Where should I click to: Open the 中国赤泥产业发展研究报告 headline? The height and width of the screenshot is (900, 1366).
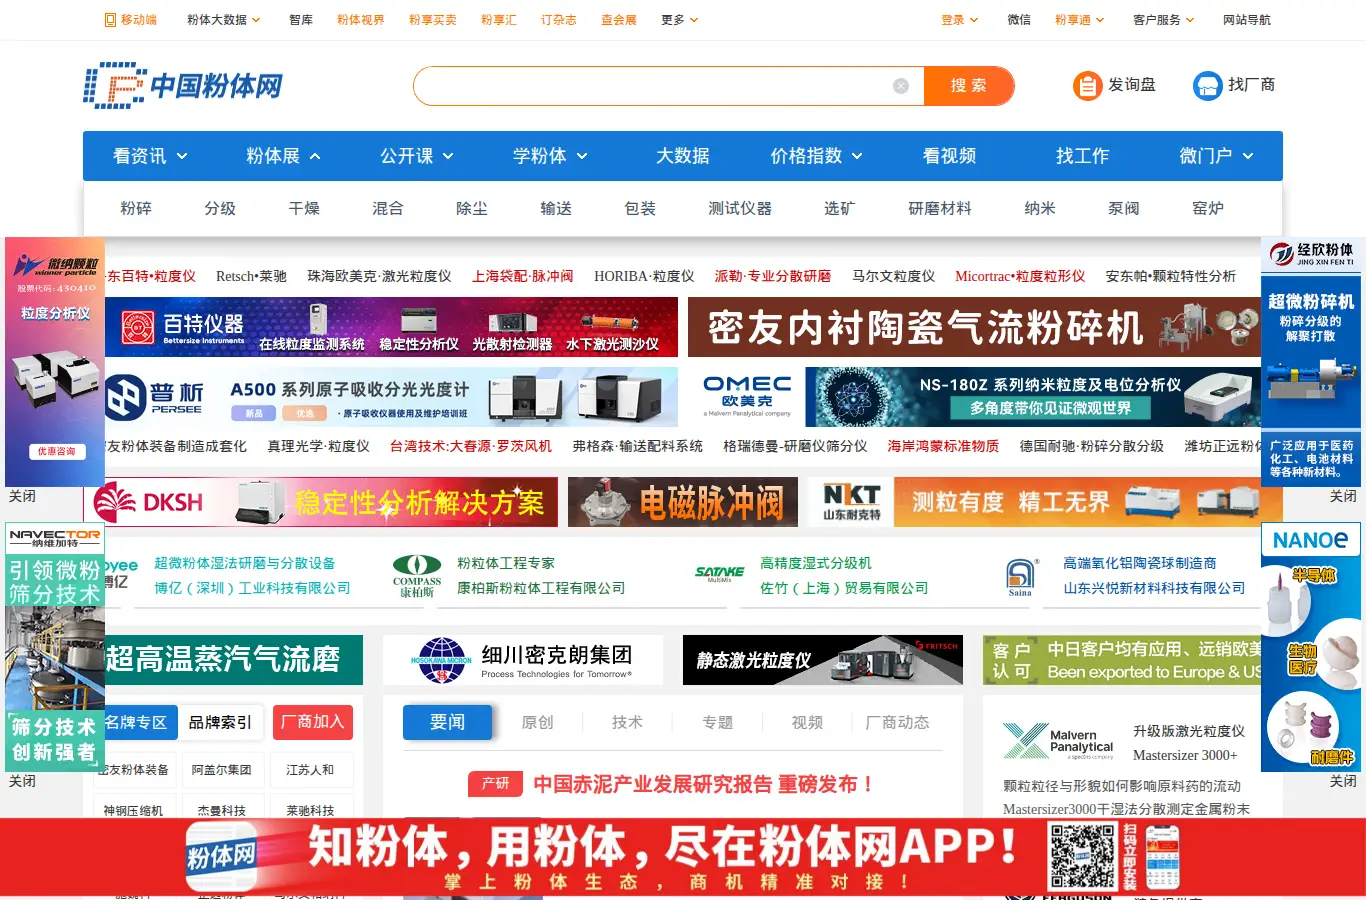(703, 784)
